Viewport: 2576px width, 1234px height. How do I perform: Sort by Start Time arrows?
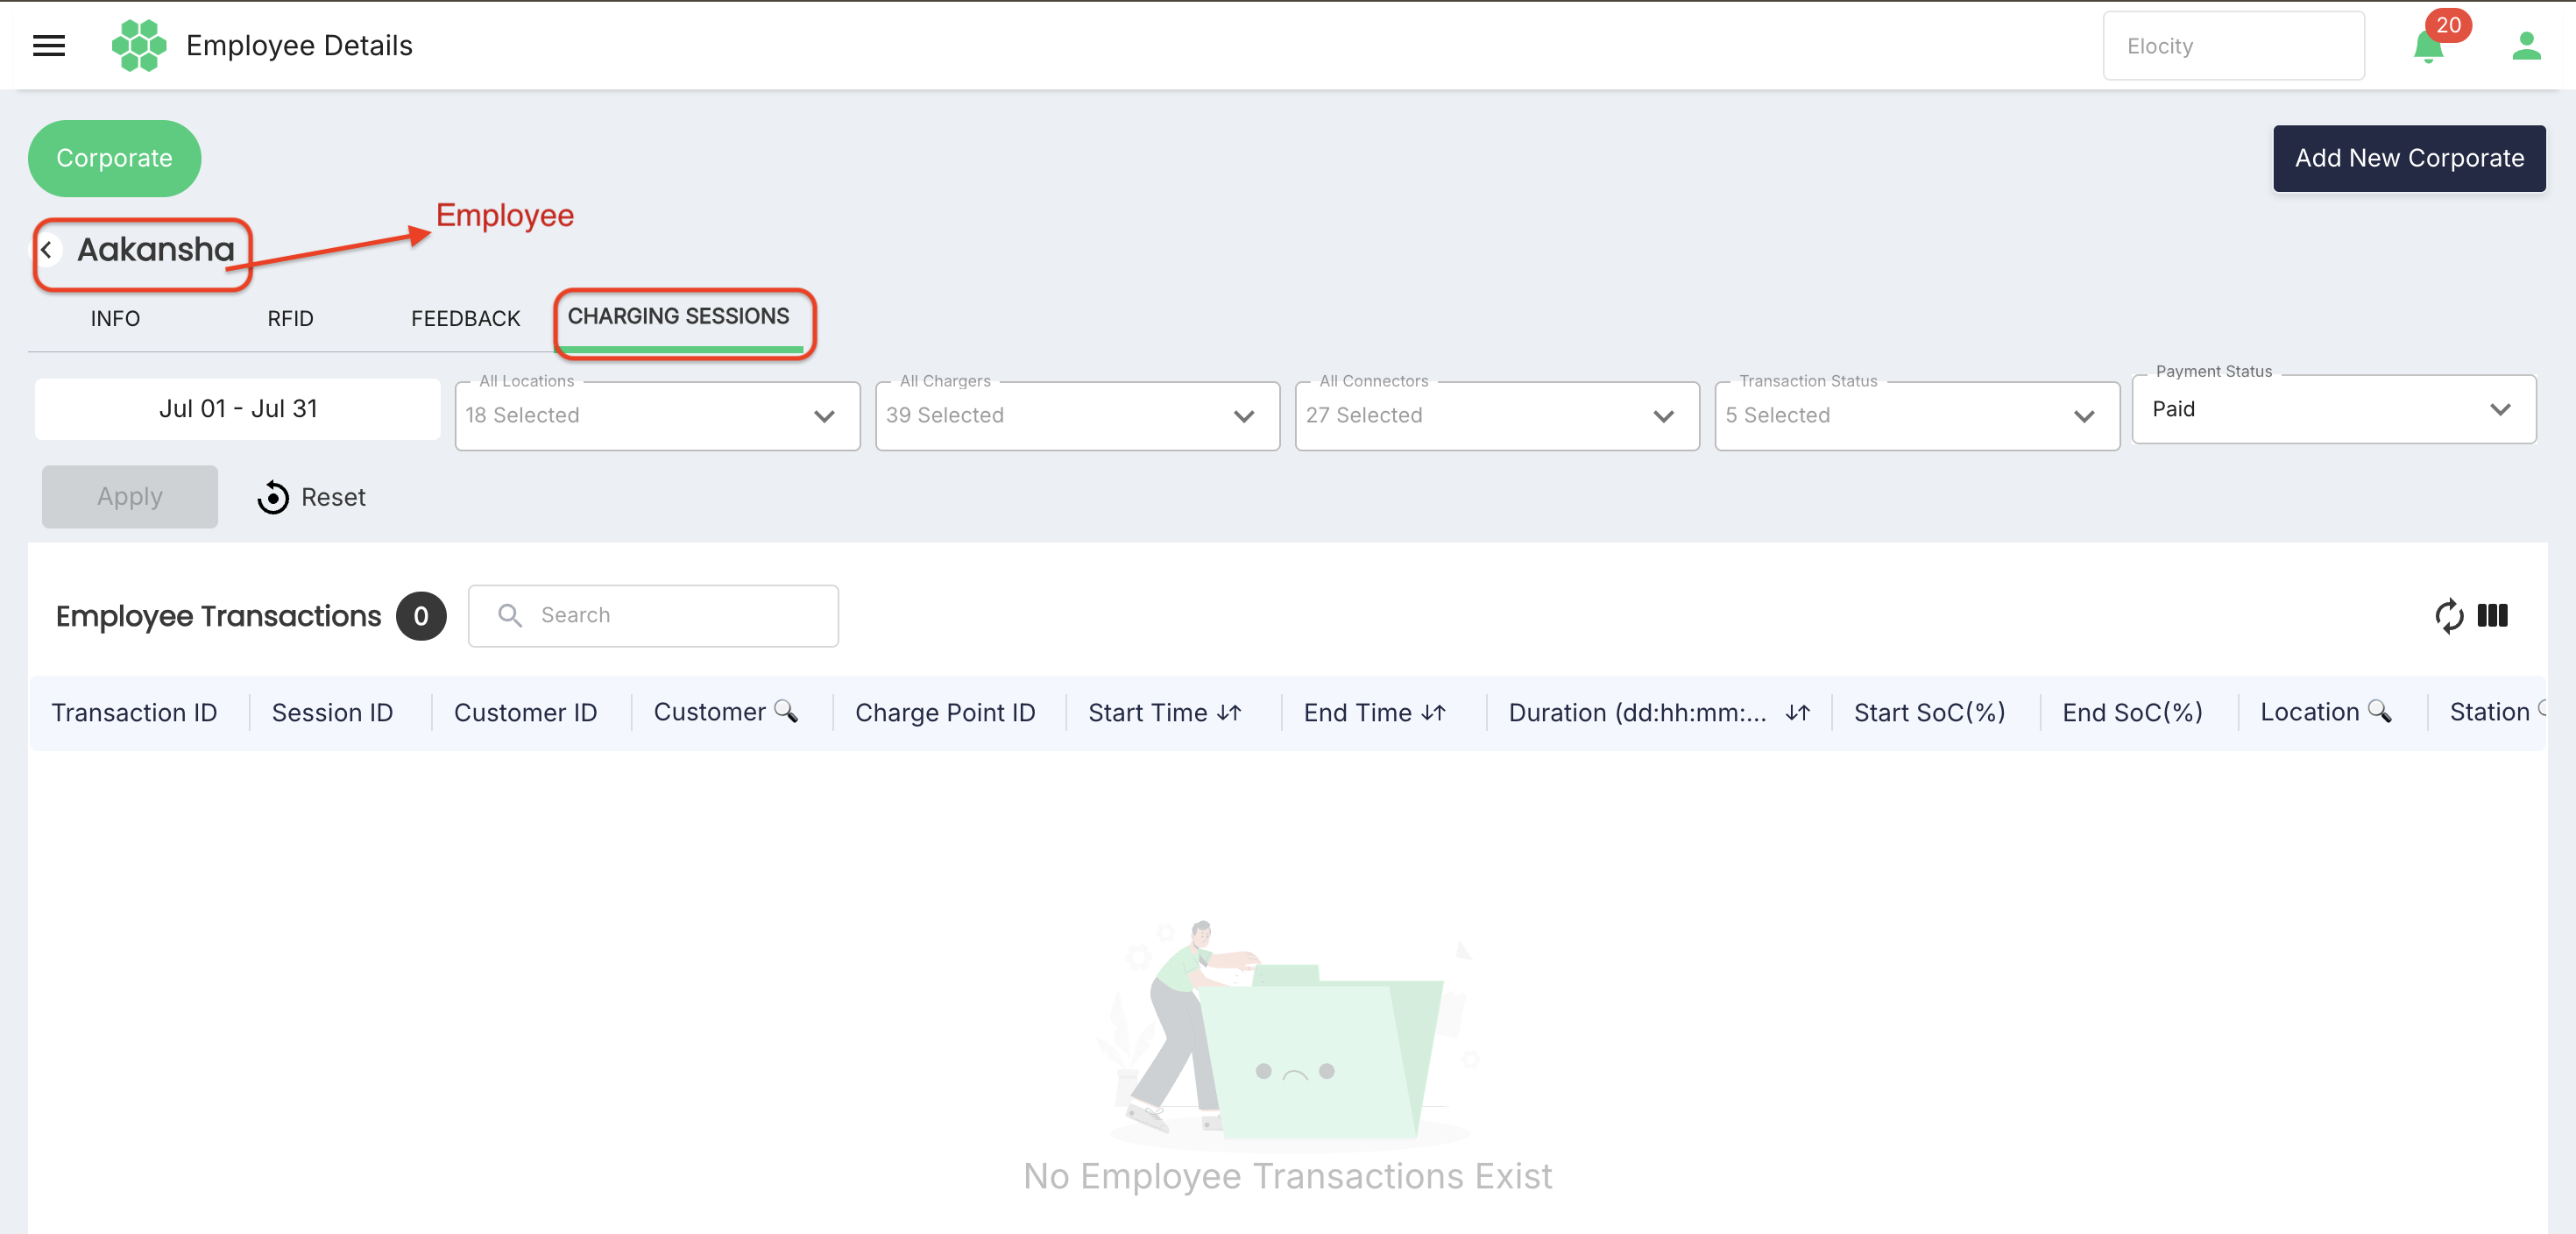pos(1229,712)
